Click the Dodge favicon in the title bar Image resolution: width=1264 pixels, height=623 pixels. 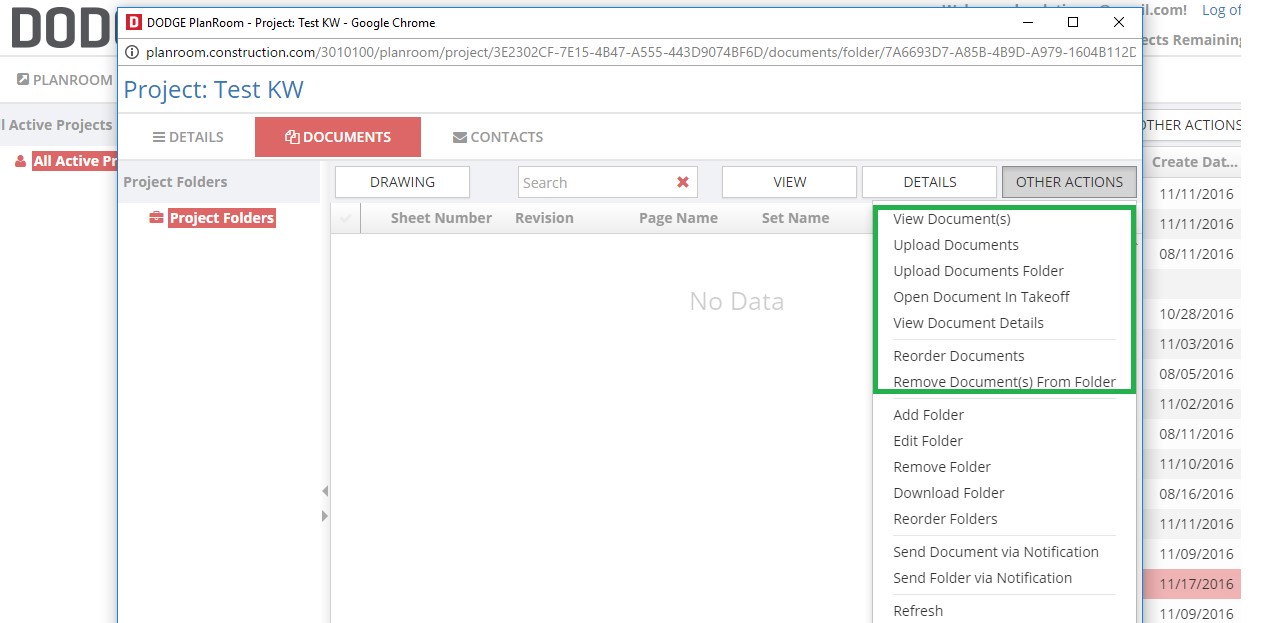pos(134,22)
